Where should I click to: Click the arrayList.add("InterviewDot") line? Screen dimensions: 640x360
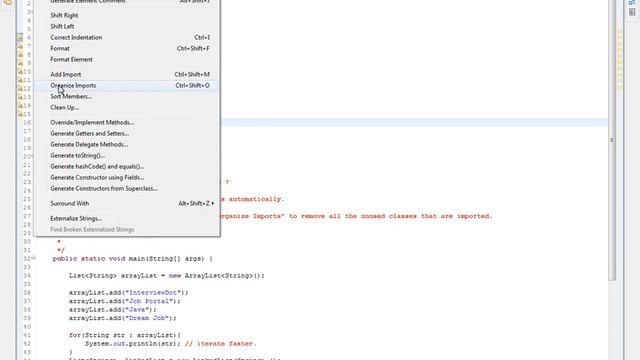click(x=129, y=293)
